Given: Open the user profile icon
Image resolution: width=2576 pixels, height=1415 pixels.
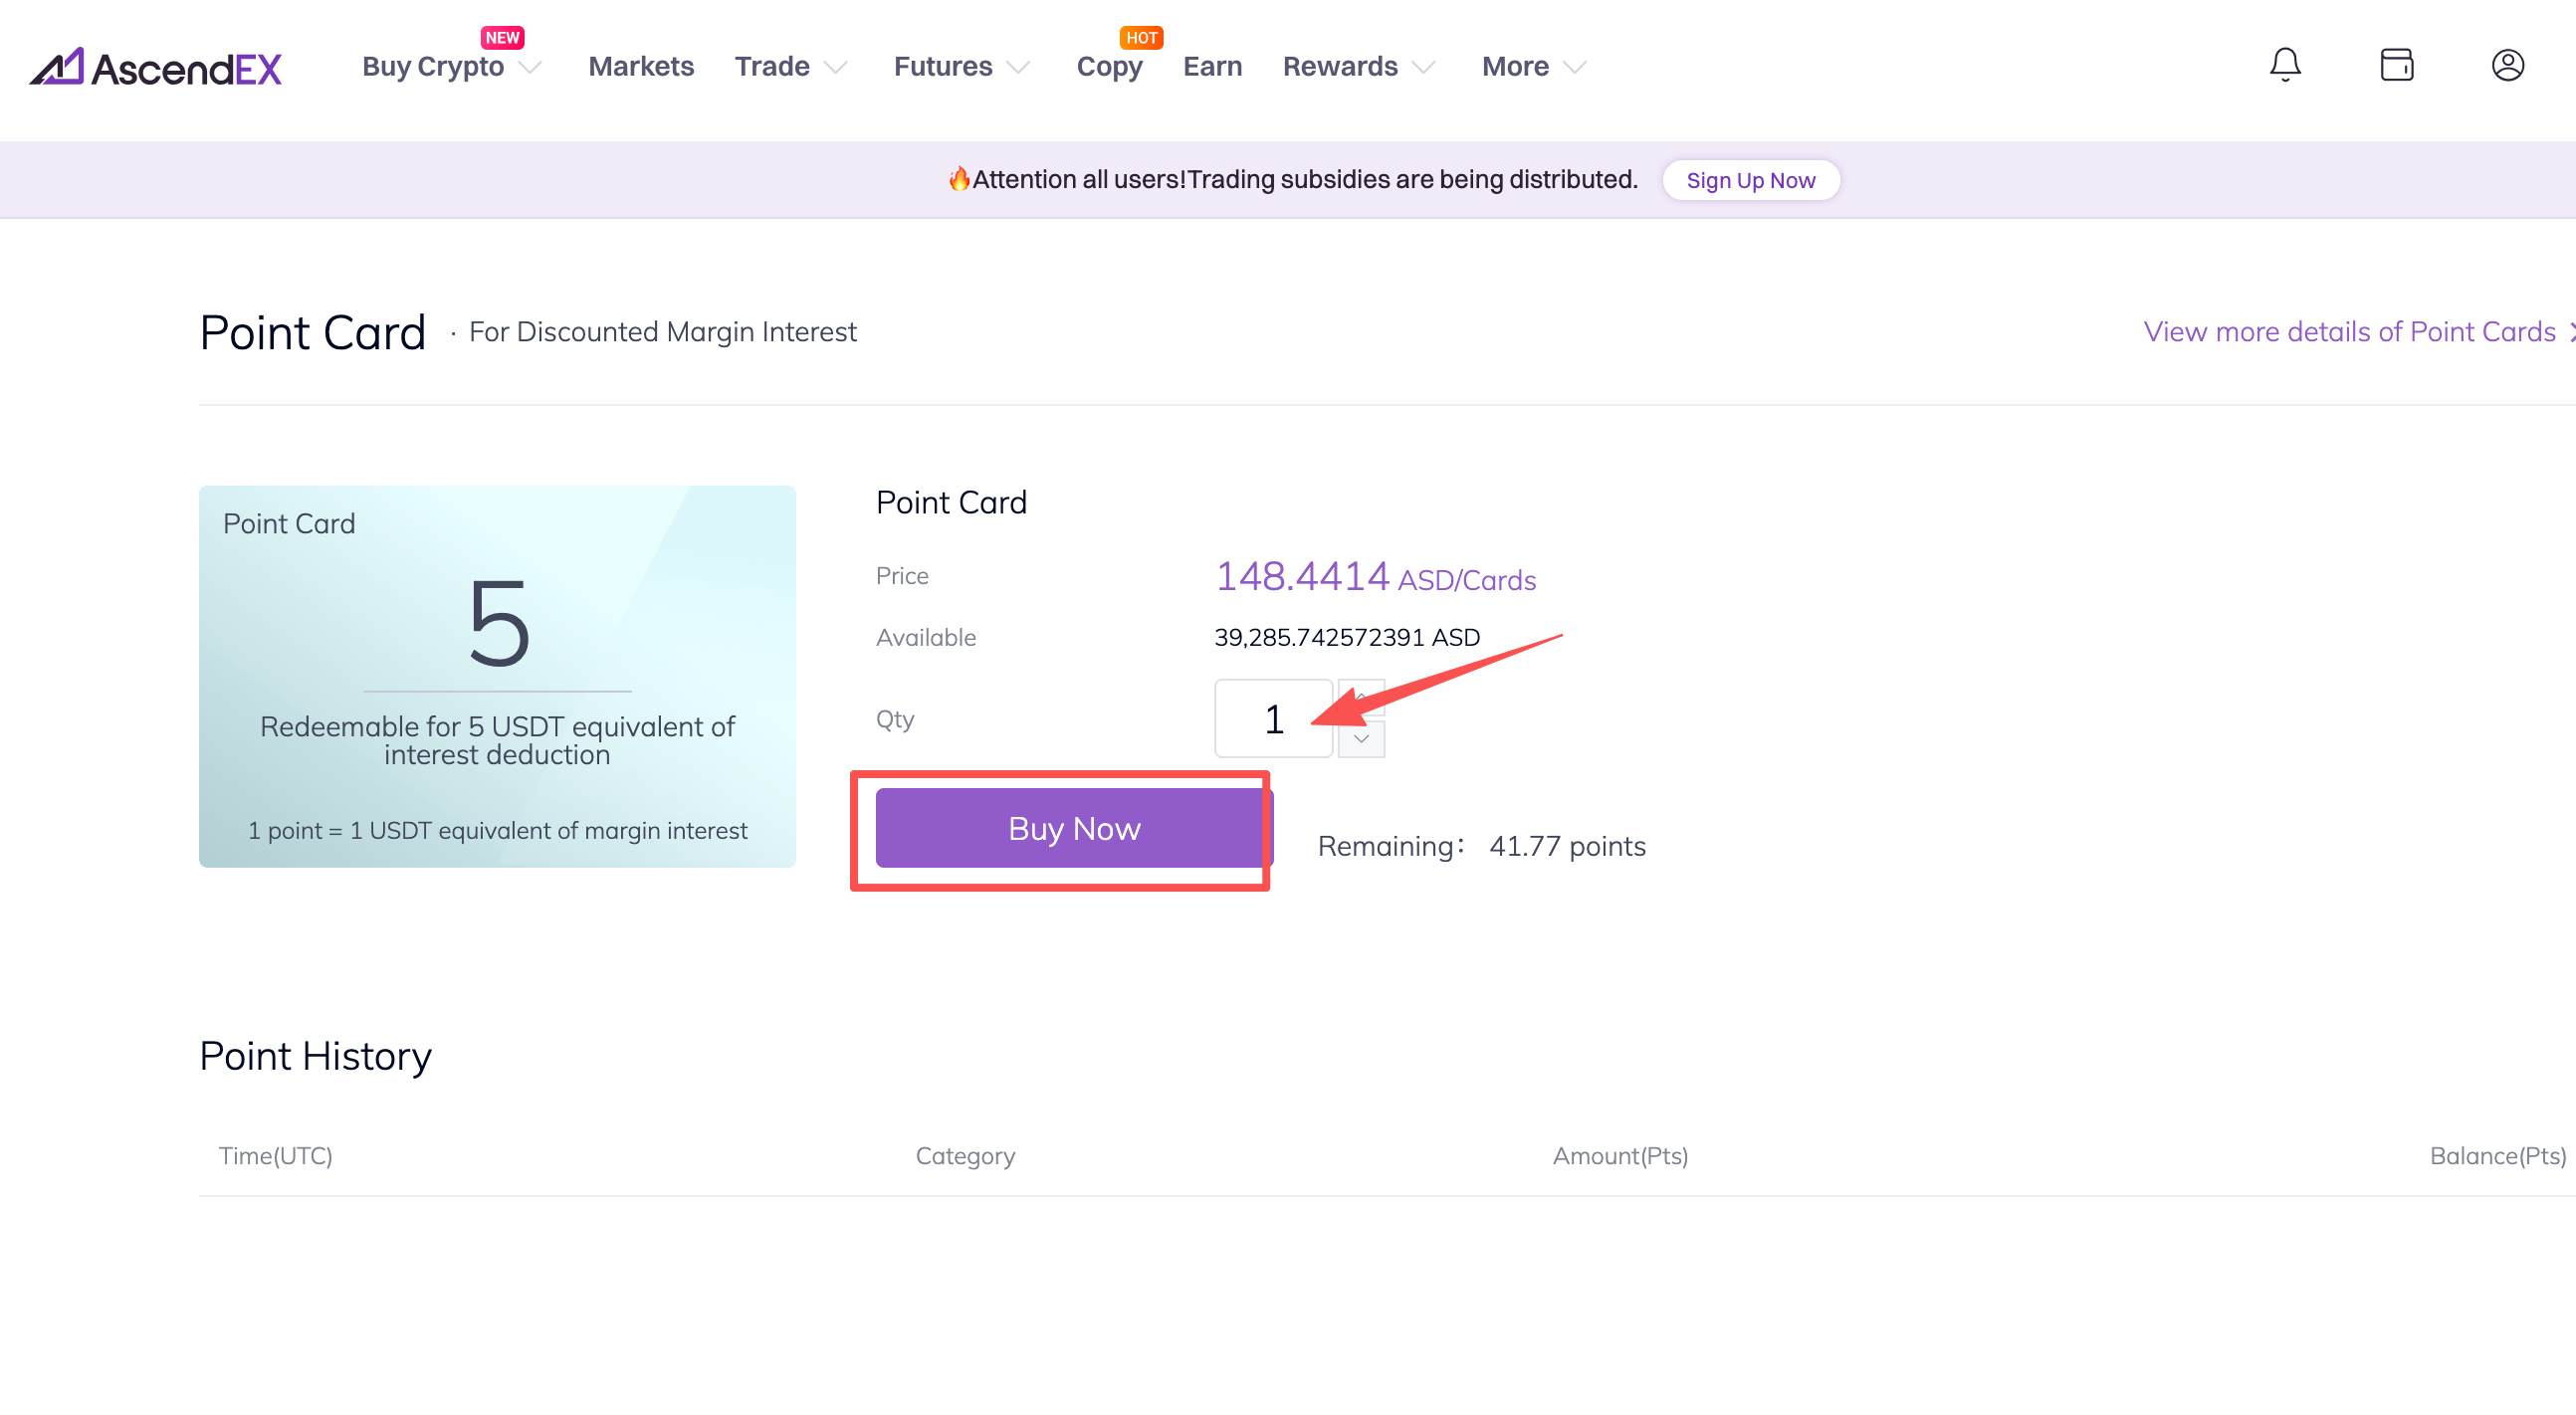Looking at the screenshot, I should click(2507, 65).
